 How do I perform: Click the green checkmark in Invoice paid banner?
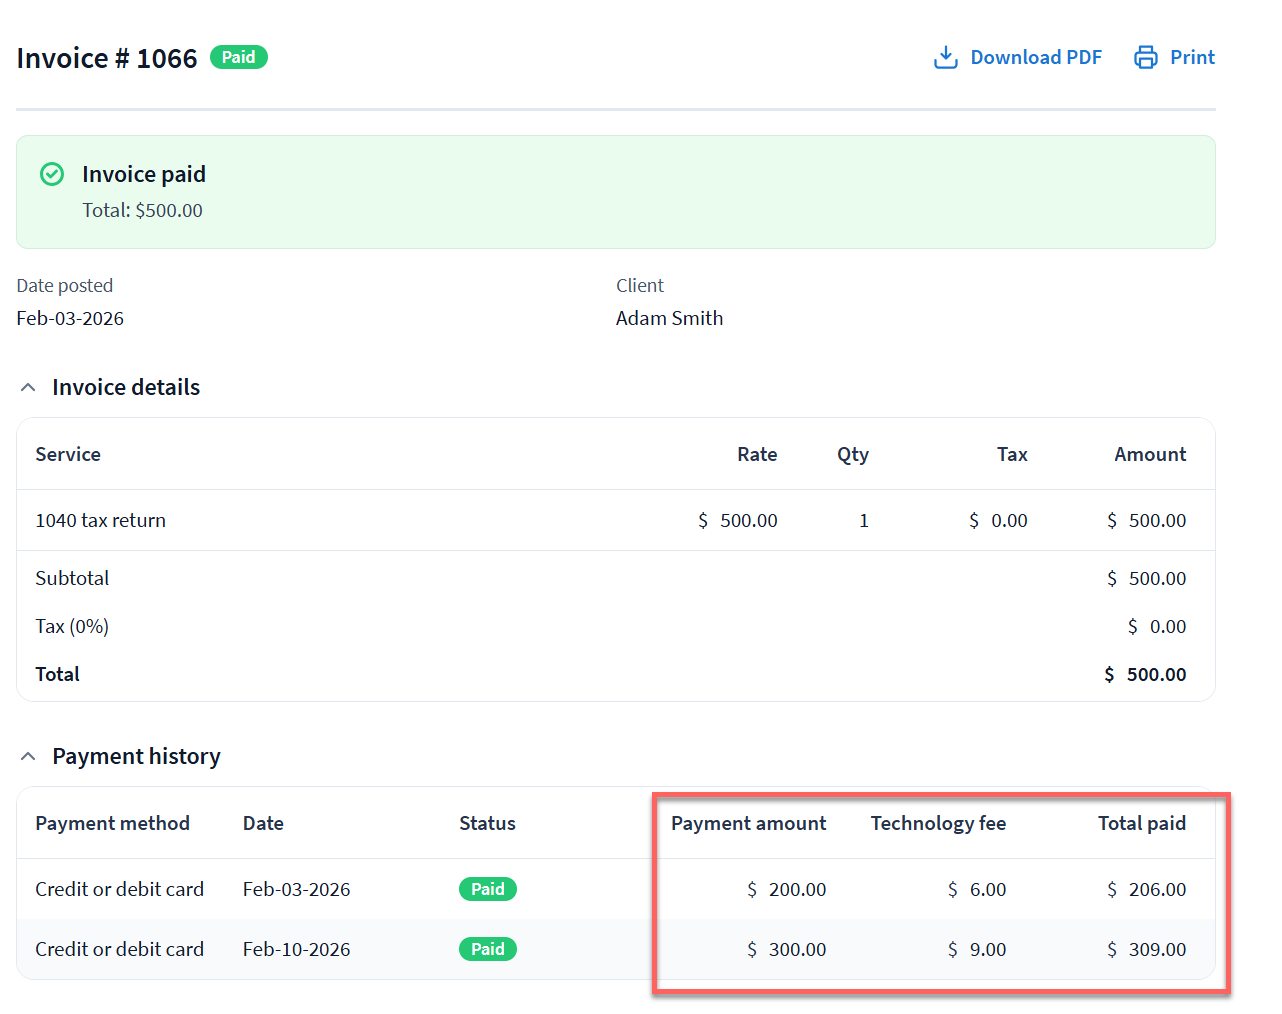52,175
